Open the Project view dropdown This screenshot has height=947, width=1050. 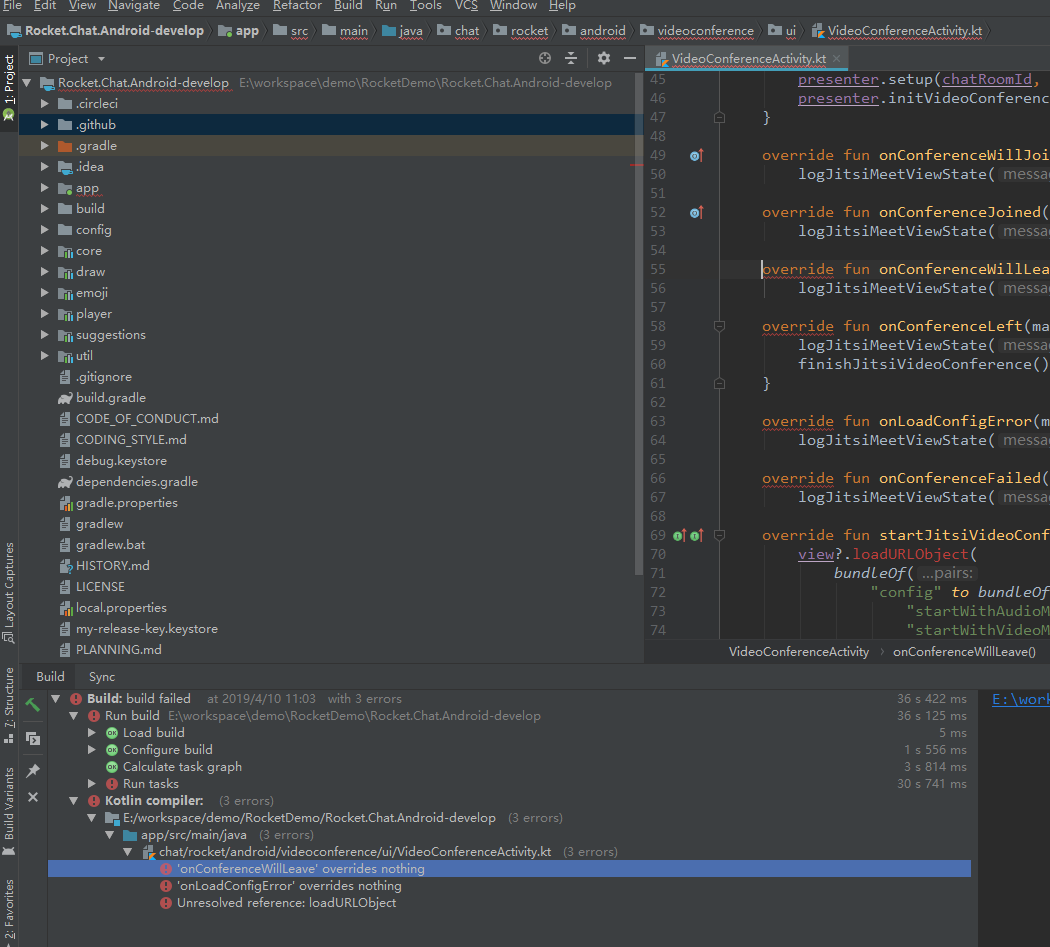click(101, 59)
